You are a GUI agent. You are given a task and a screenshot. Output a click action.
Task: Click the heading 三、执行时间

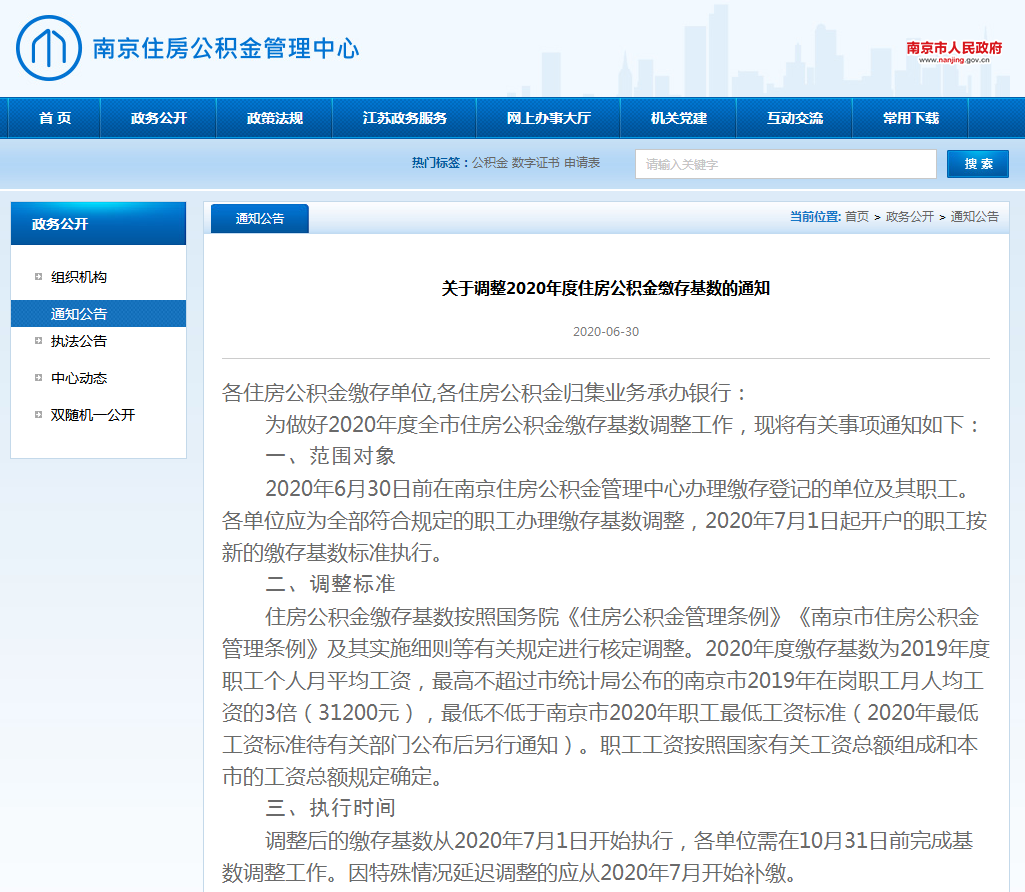pos(330,808)
